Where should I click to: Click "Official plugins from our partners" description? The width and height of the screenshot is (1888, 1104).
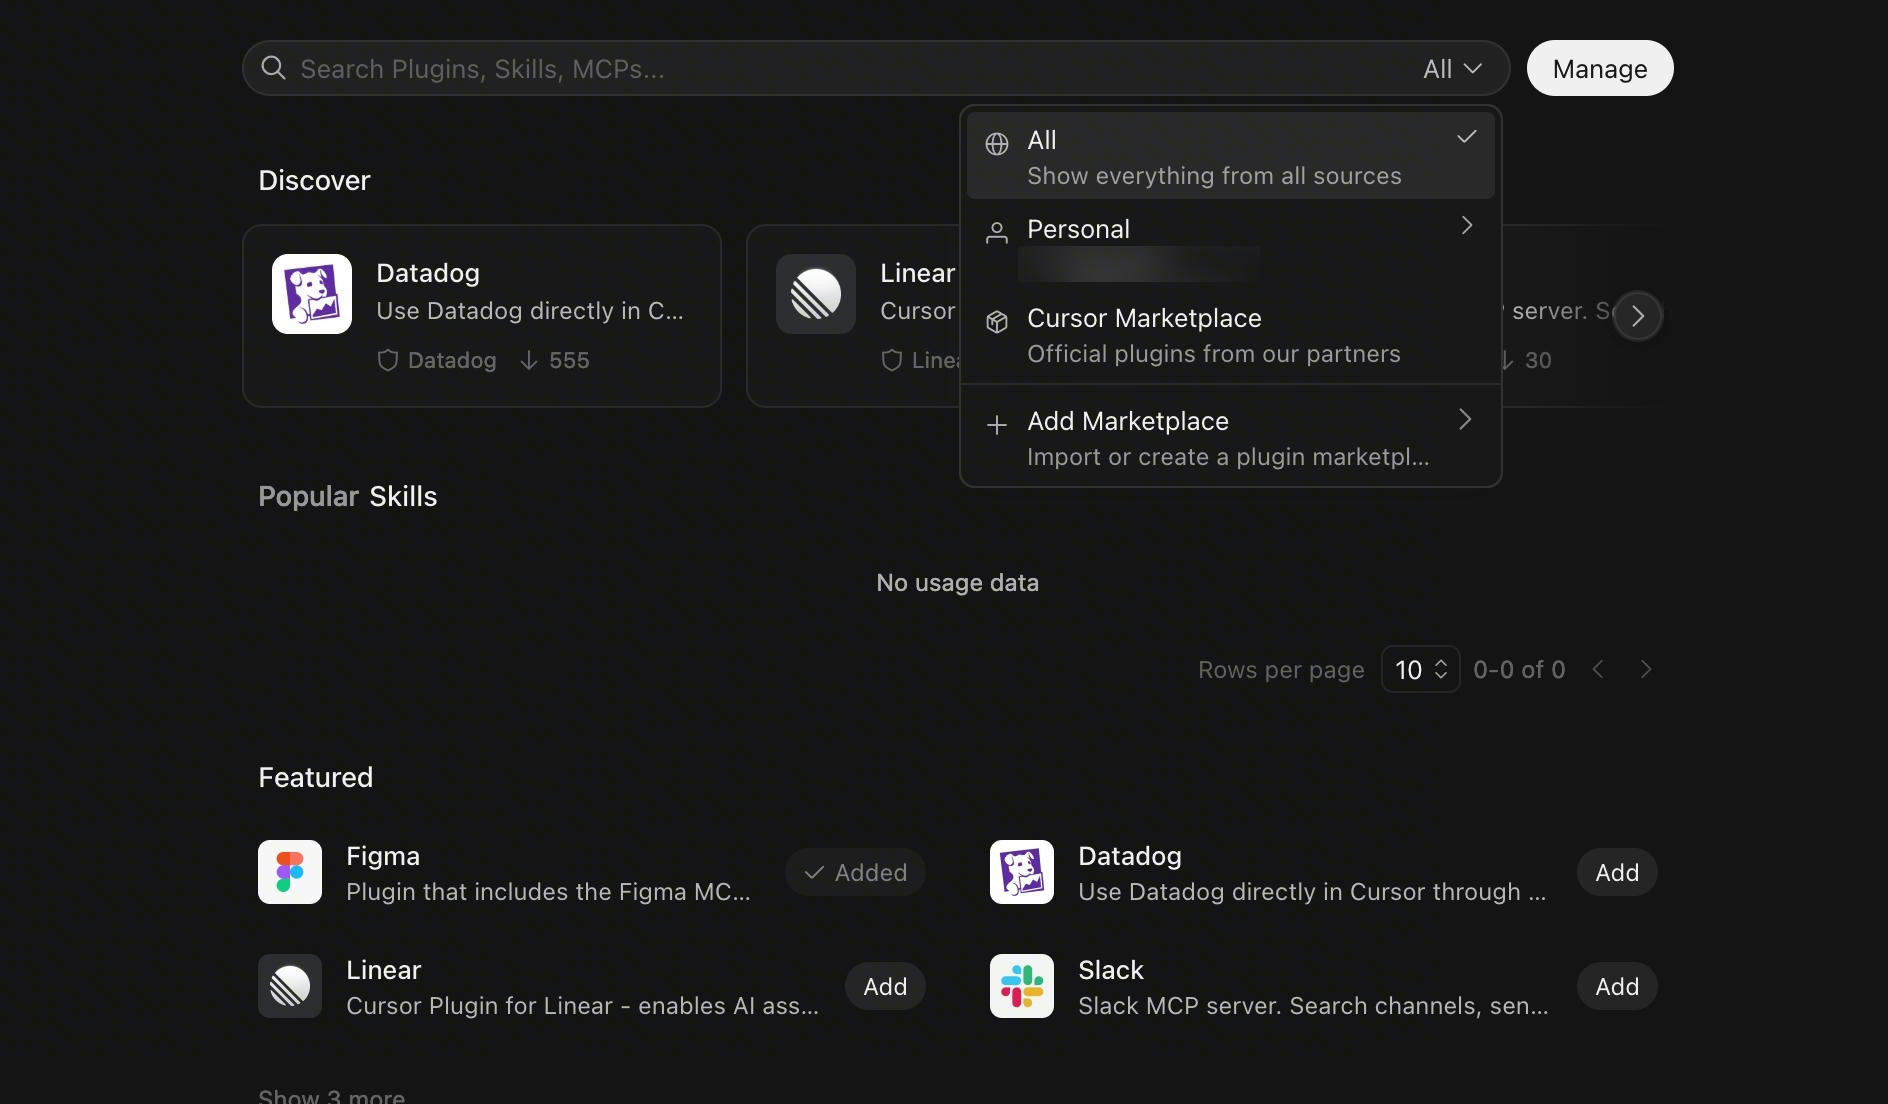tap(1214, 354)
